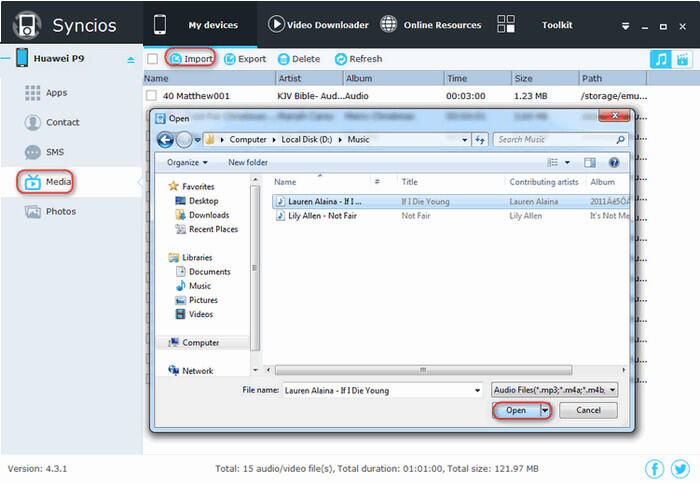Check the select-all checkbox in toolbar
The width and height of the screenshot is (700, 486).
point(152,59)
